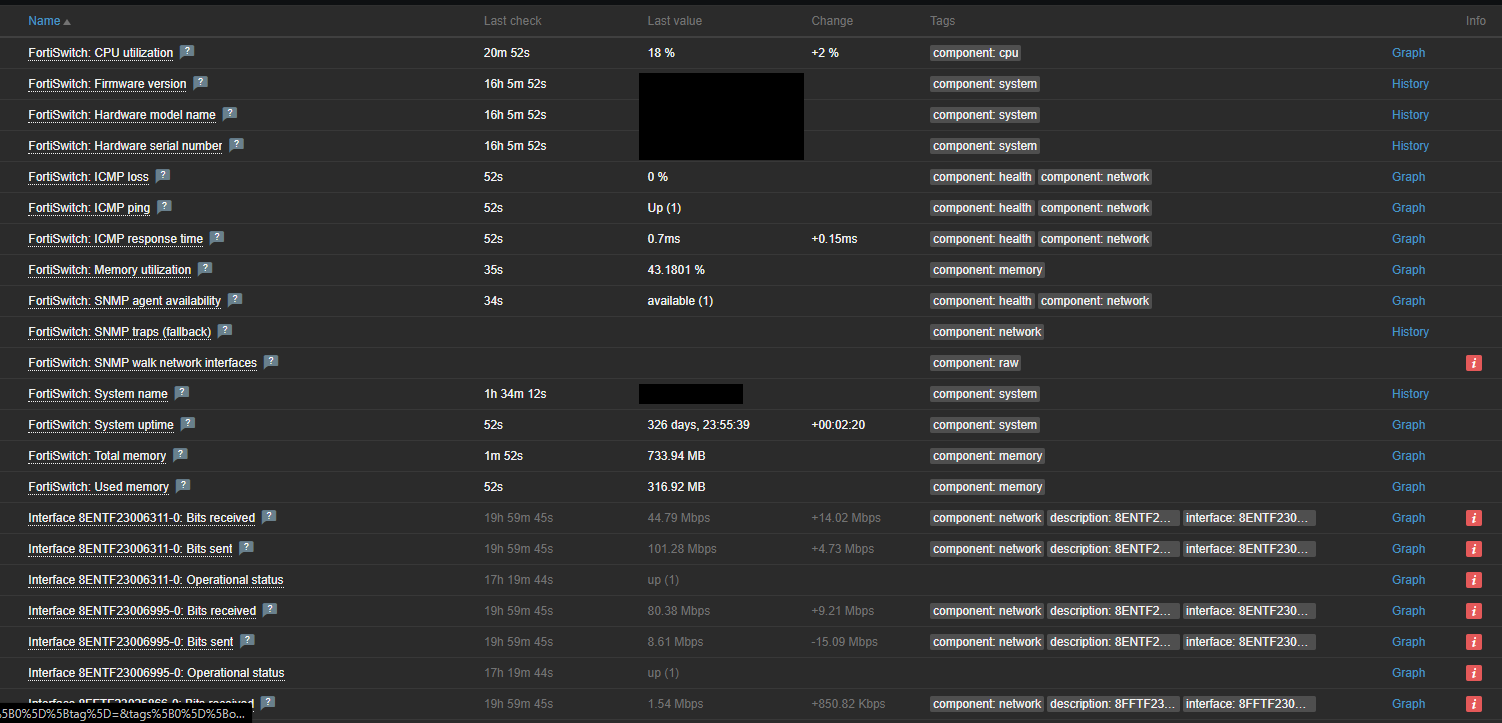
Task: Open help icon for 8ENTF23006995-0 Bits received
Action: [x=269, y=610]
